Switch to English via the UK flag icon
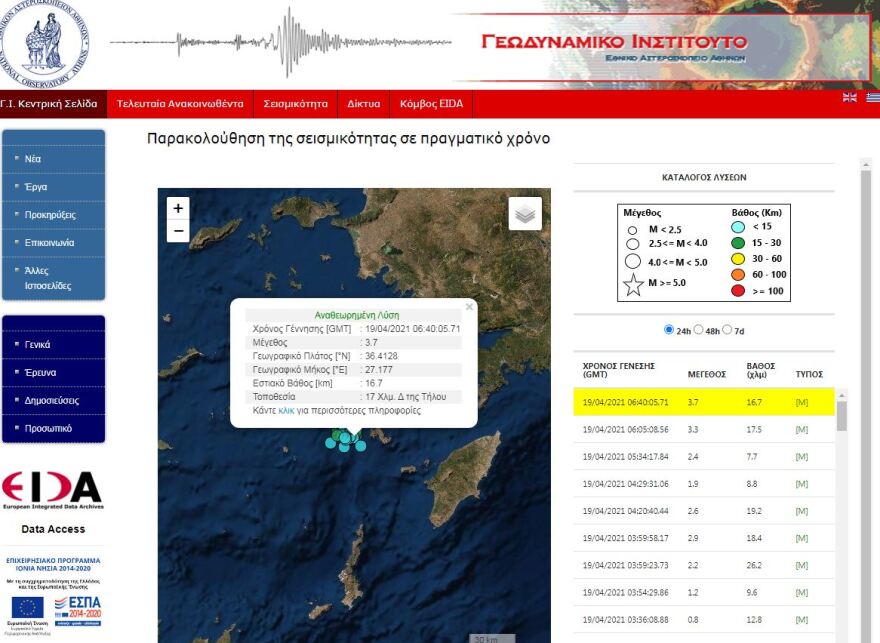The width and height of the screenshot is (880, 643). pos(849,98)
